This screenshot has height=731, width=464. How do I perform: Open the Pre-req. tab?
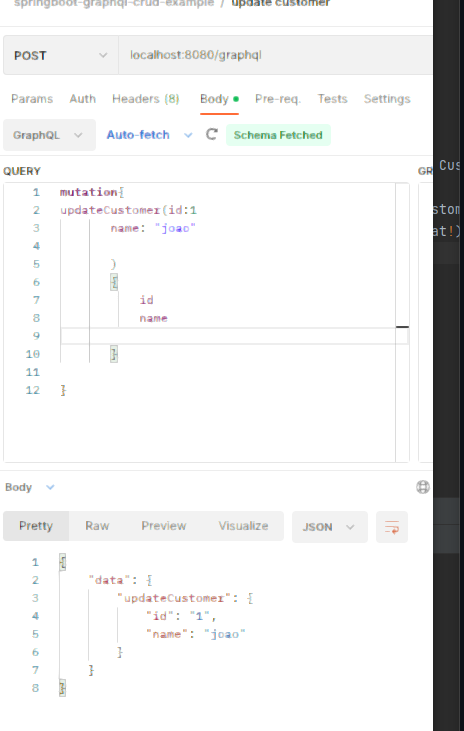[x=278, y=99]
